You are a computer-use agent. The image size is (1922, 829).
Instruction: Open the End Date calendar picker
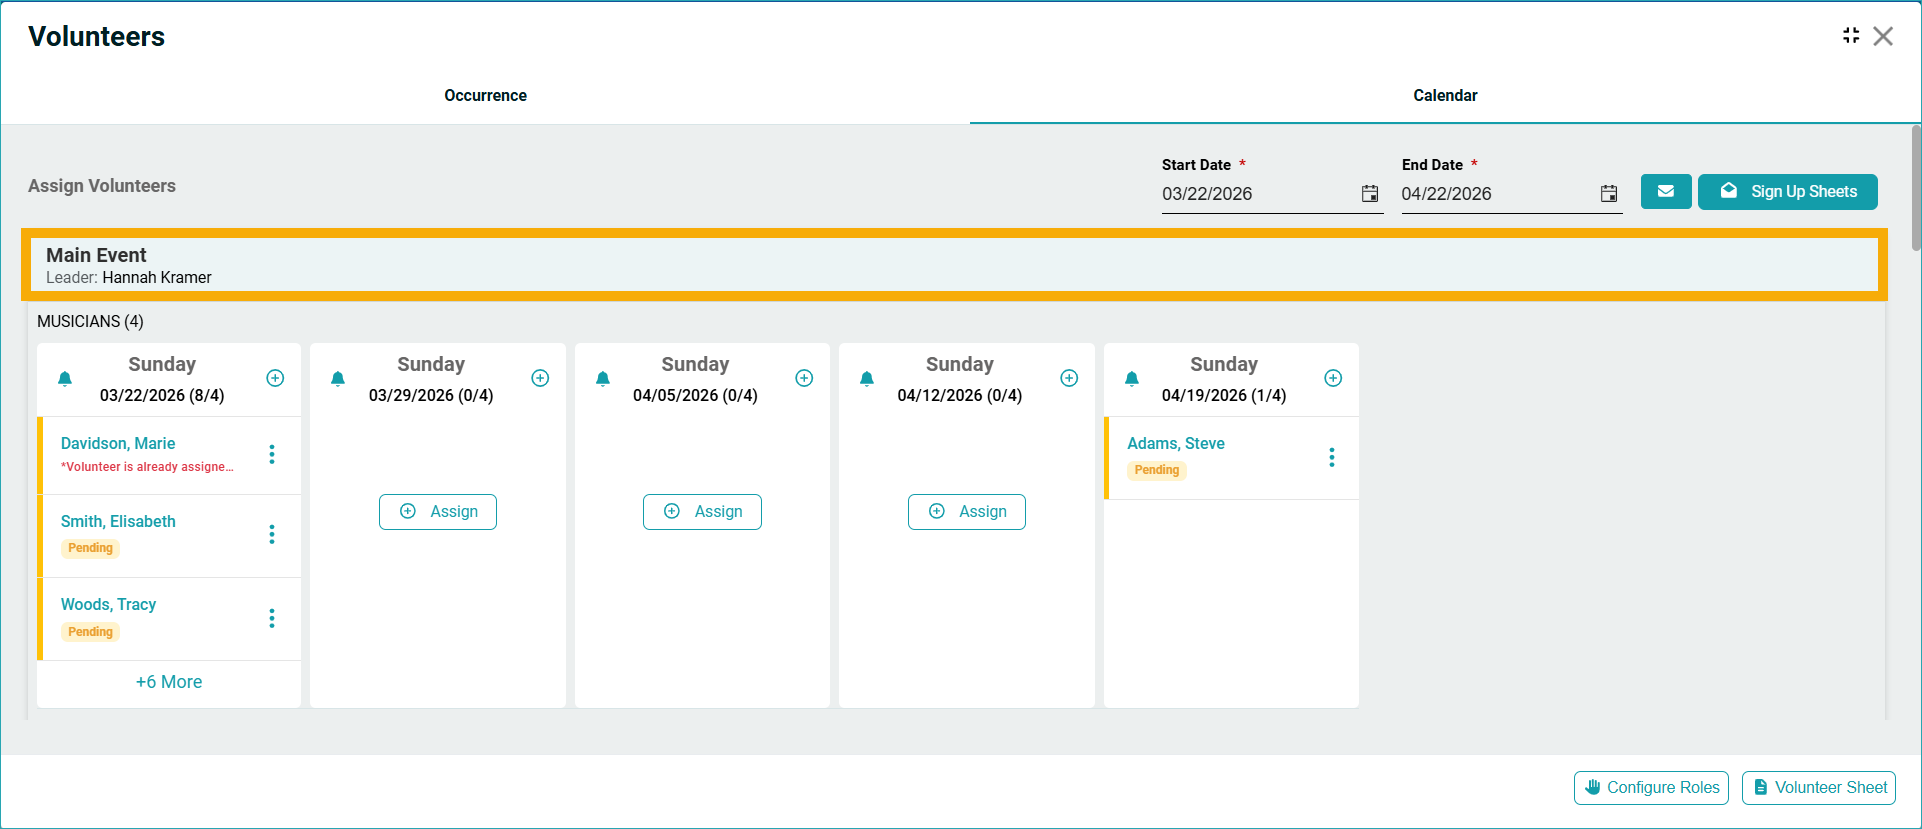pos(1609,194)
